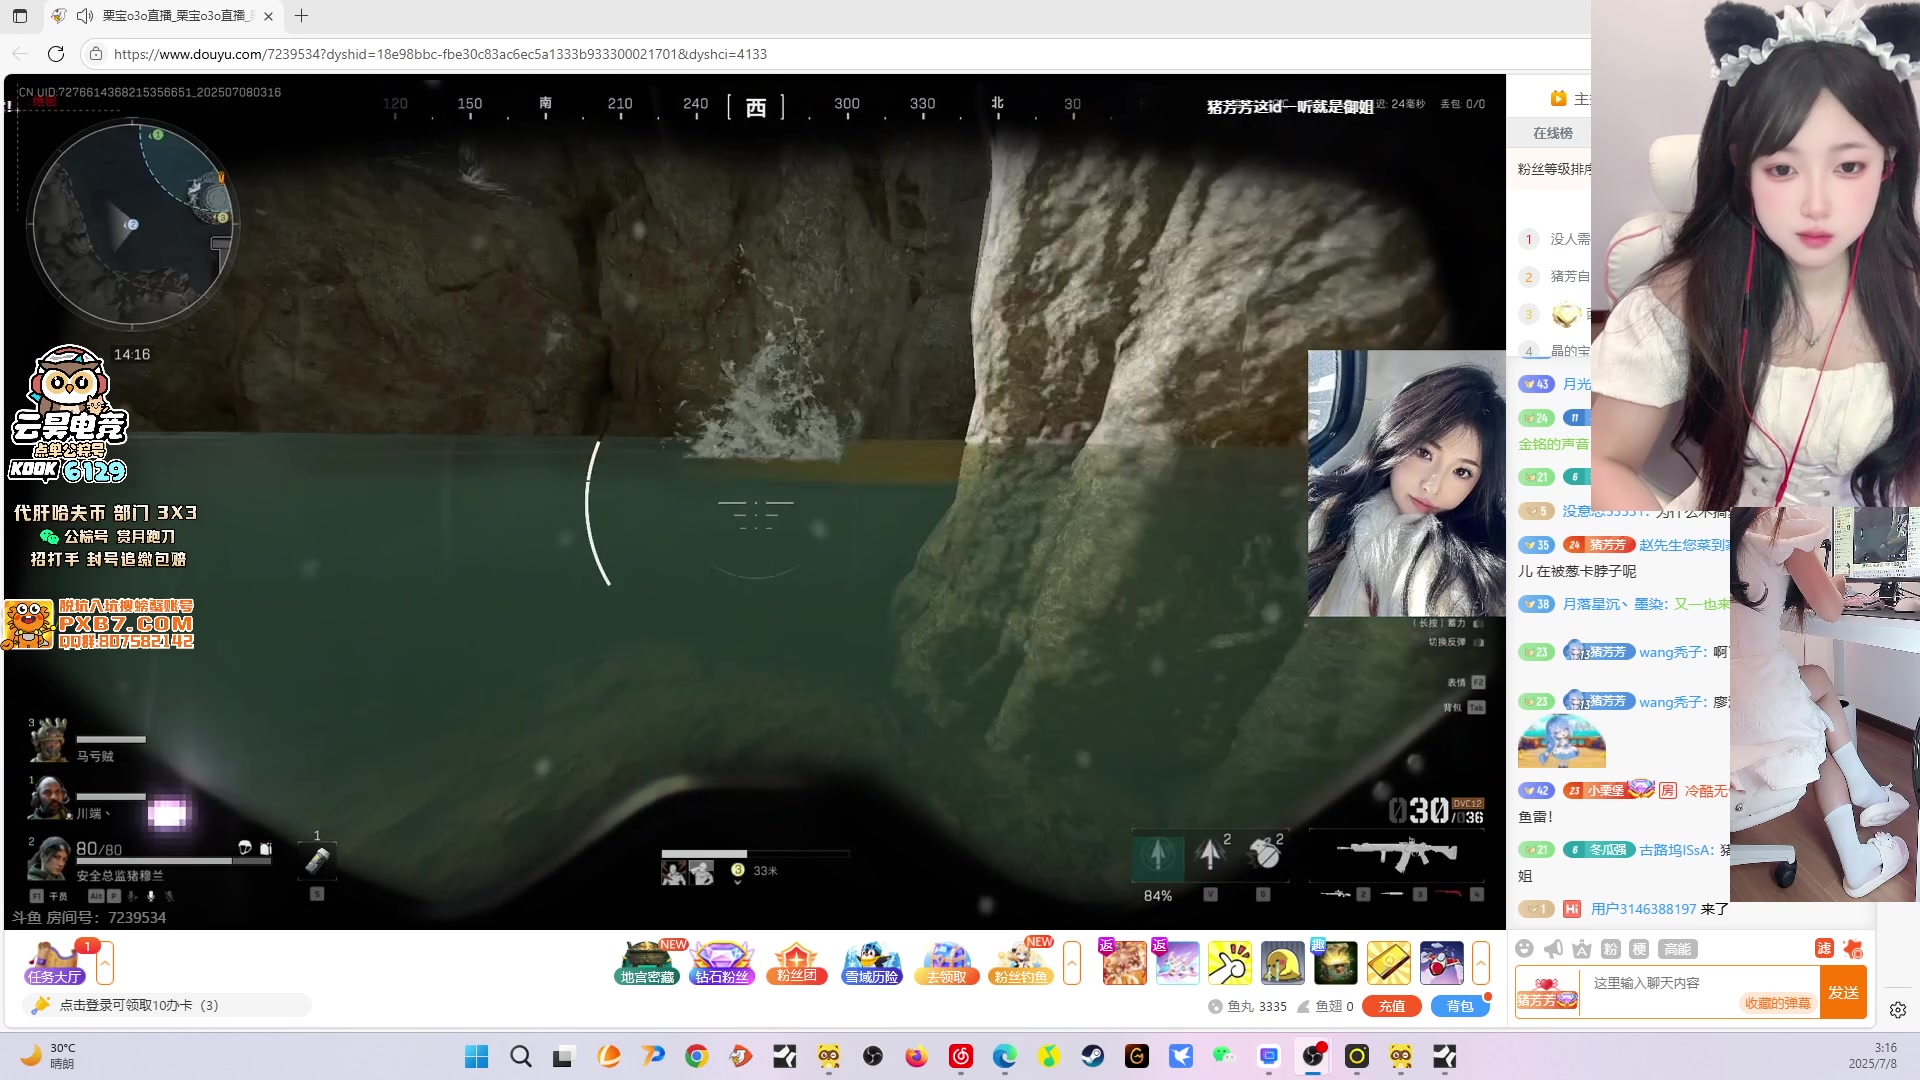Viewport: 1920px width, 1080px height.
Task: Open the 猪芳芳 fan badge selector
Action: tap(1547, 993)
